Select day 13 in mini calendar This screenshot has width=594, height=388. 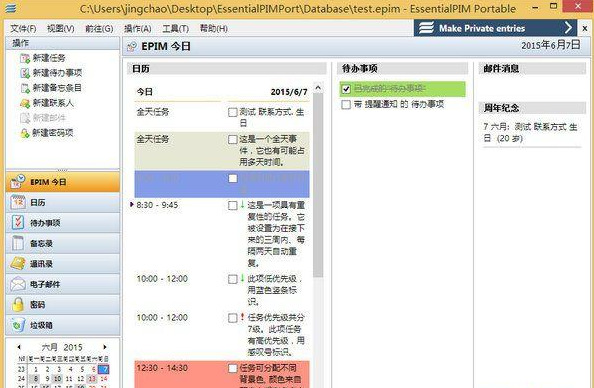click(92, 379)
